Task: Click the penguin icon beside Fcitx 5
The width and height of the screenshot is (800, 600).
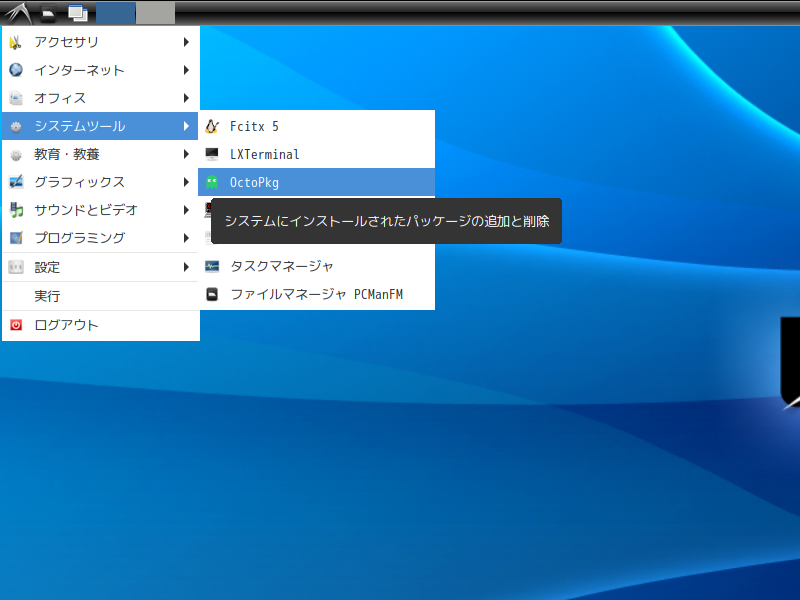Action: (x=212, y=126)
